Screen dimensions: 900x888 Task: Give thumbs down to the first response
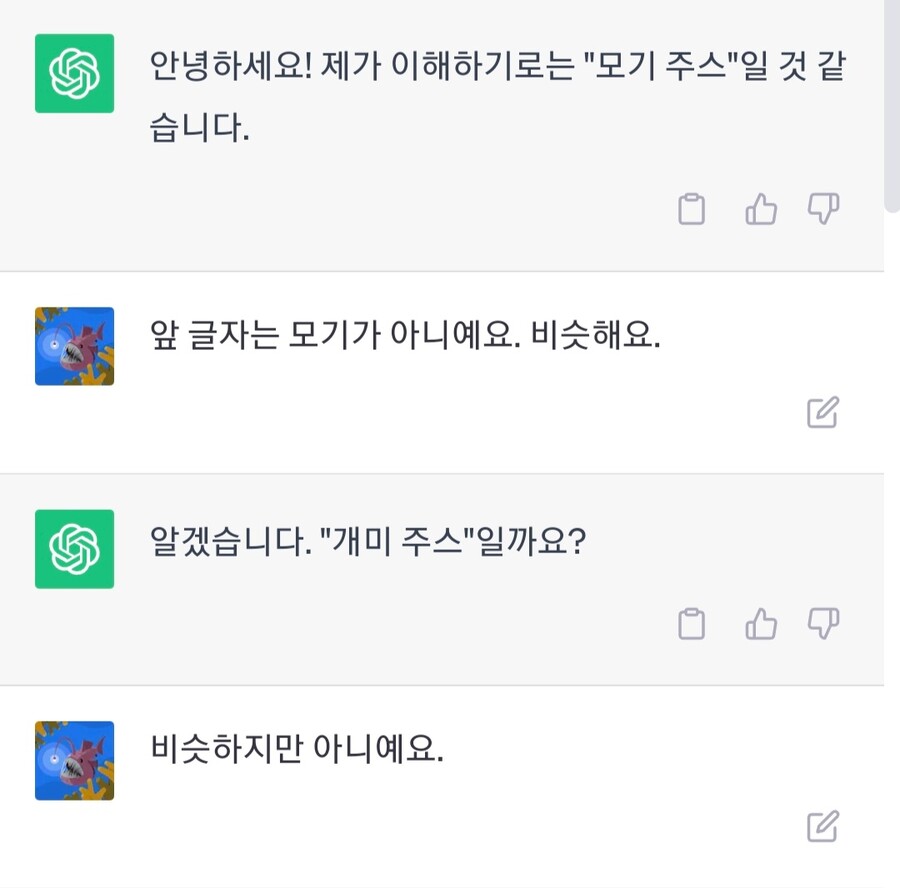(822, 208)
